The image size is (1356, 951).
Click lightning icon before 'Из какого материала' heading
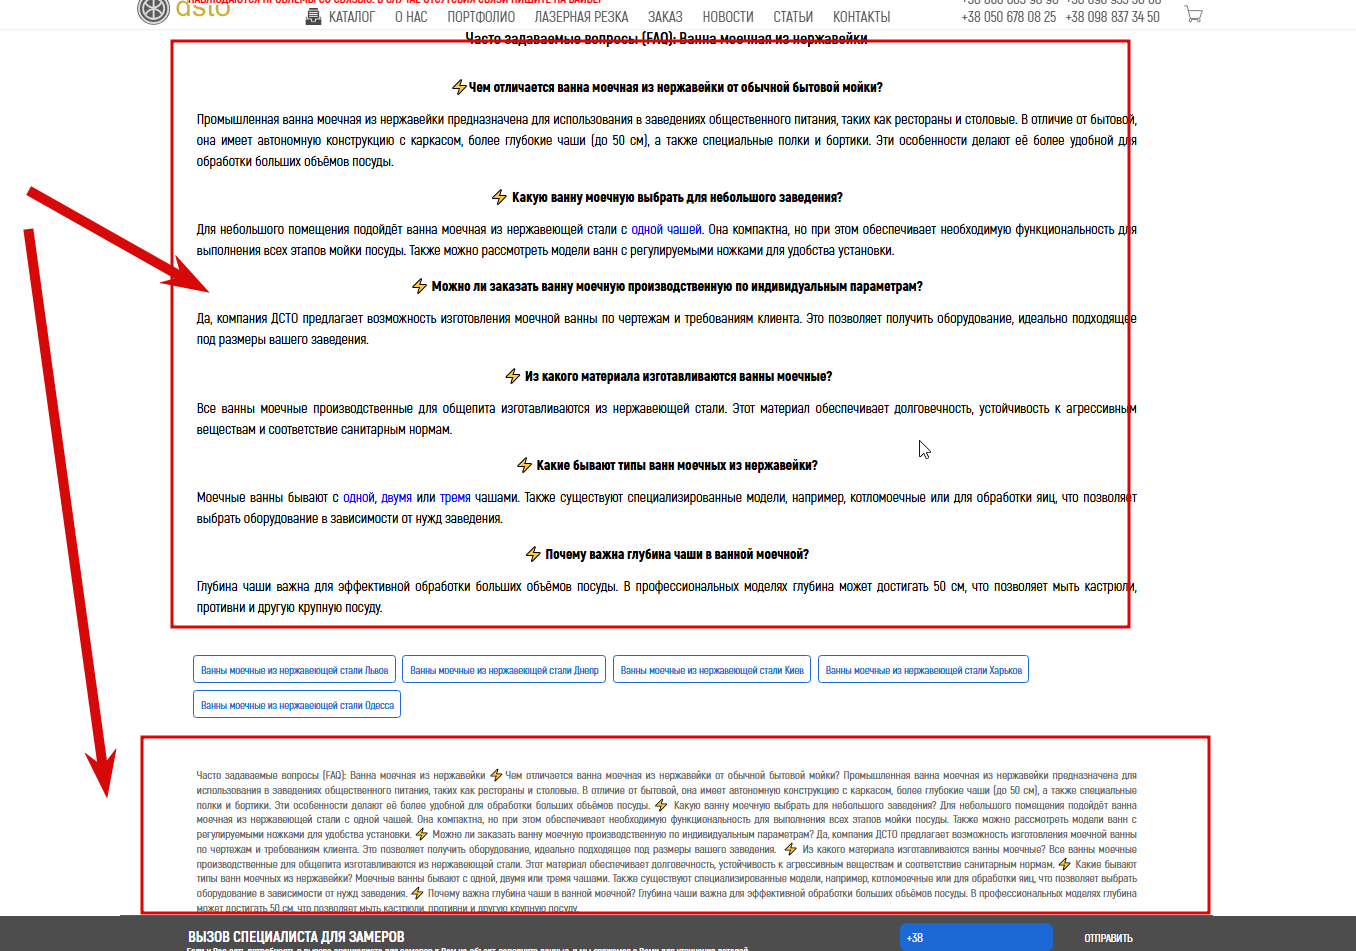[512, 376]
